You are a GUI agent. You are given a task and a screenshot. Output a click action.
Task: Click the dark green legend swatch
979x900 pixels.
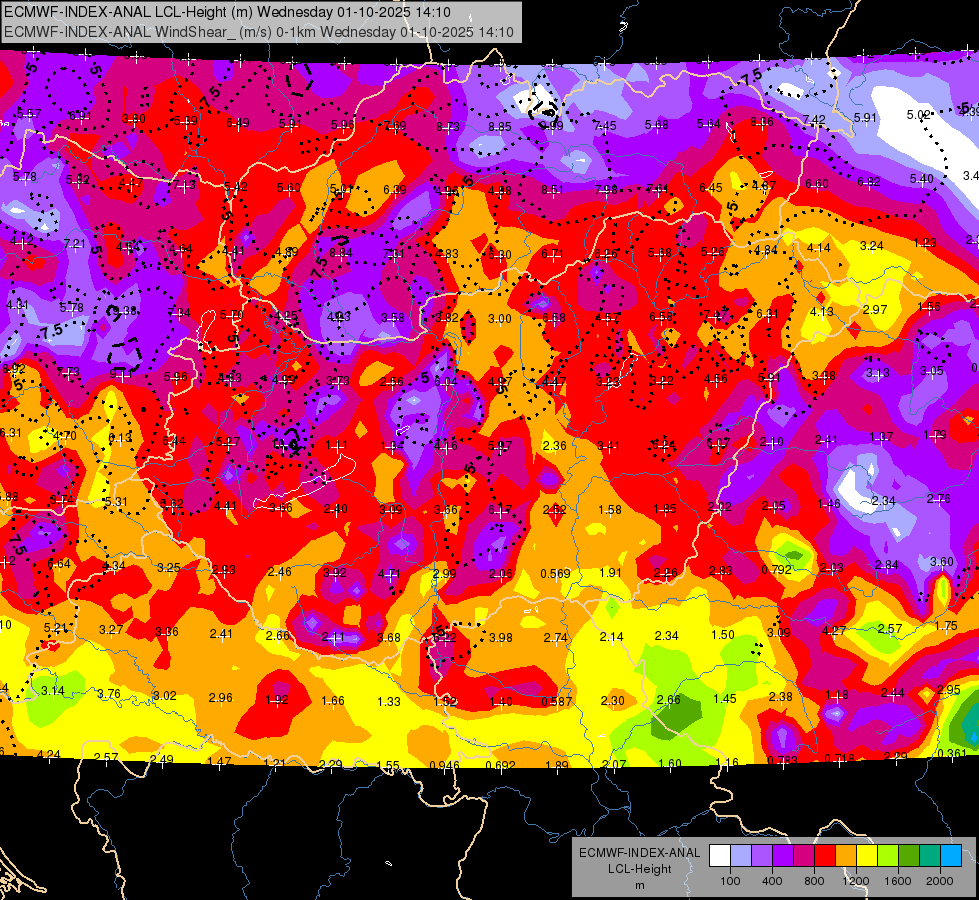click(909, 856)
